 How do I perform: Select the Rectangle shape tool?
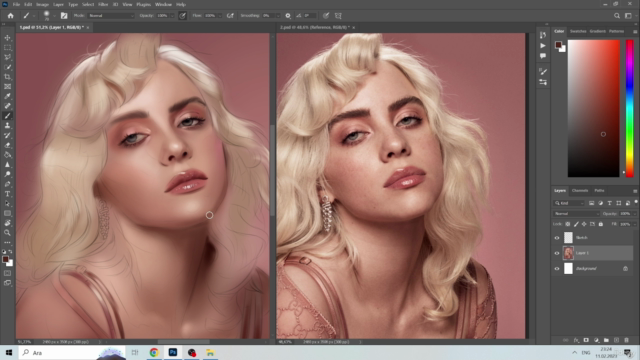click(7, 213)
